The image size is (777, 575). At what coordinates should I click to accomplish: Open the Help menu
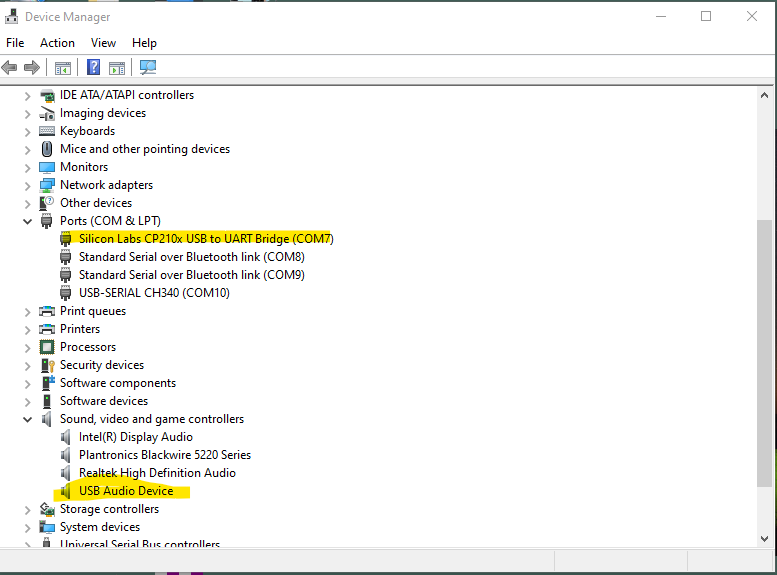click(144, 43)
